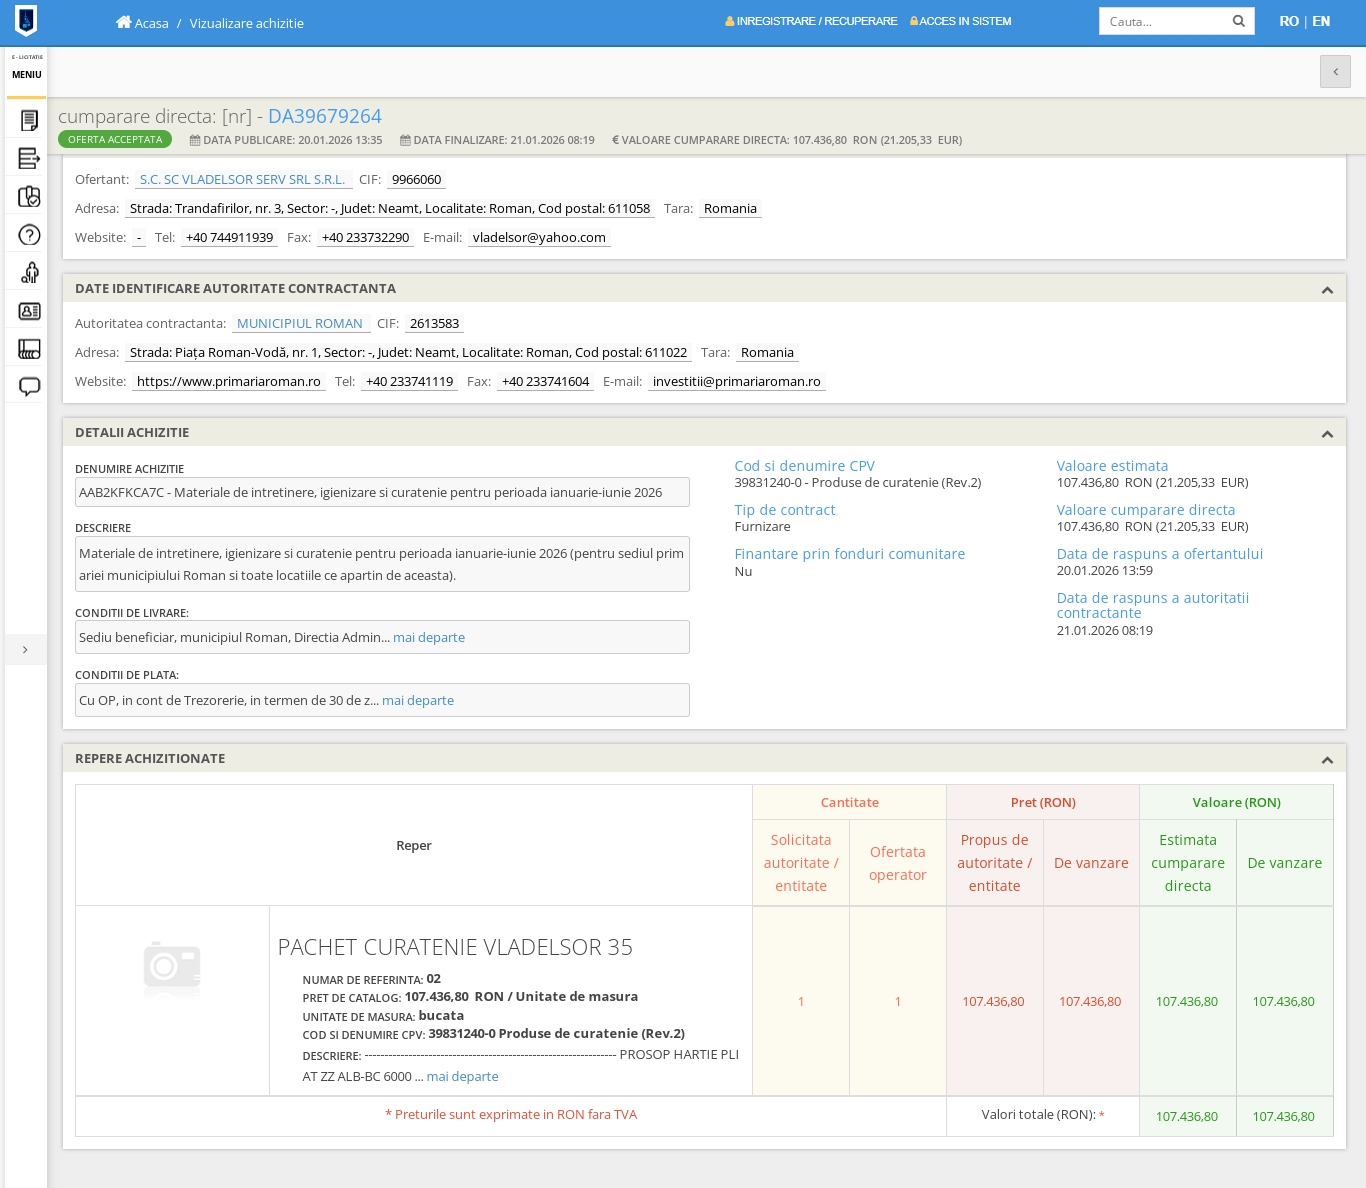Click the help question mark icon
The width and height of the screenshot is (1366, 1188).
[29, 235]
